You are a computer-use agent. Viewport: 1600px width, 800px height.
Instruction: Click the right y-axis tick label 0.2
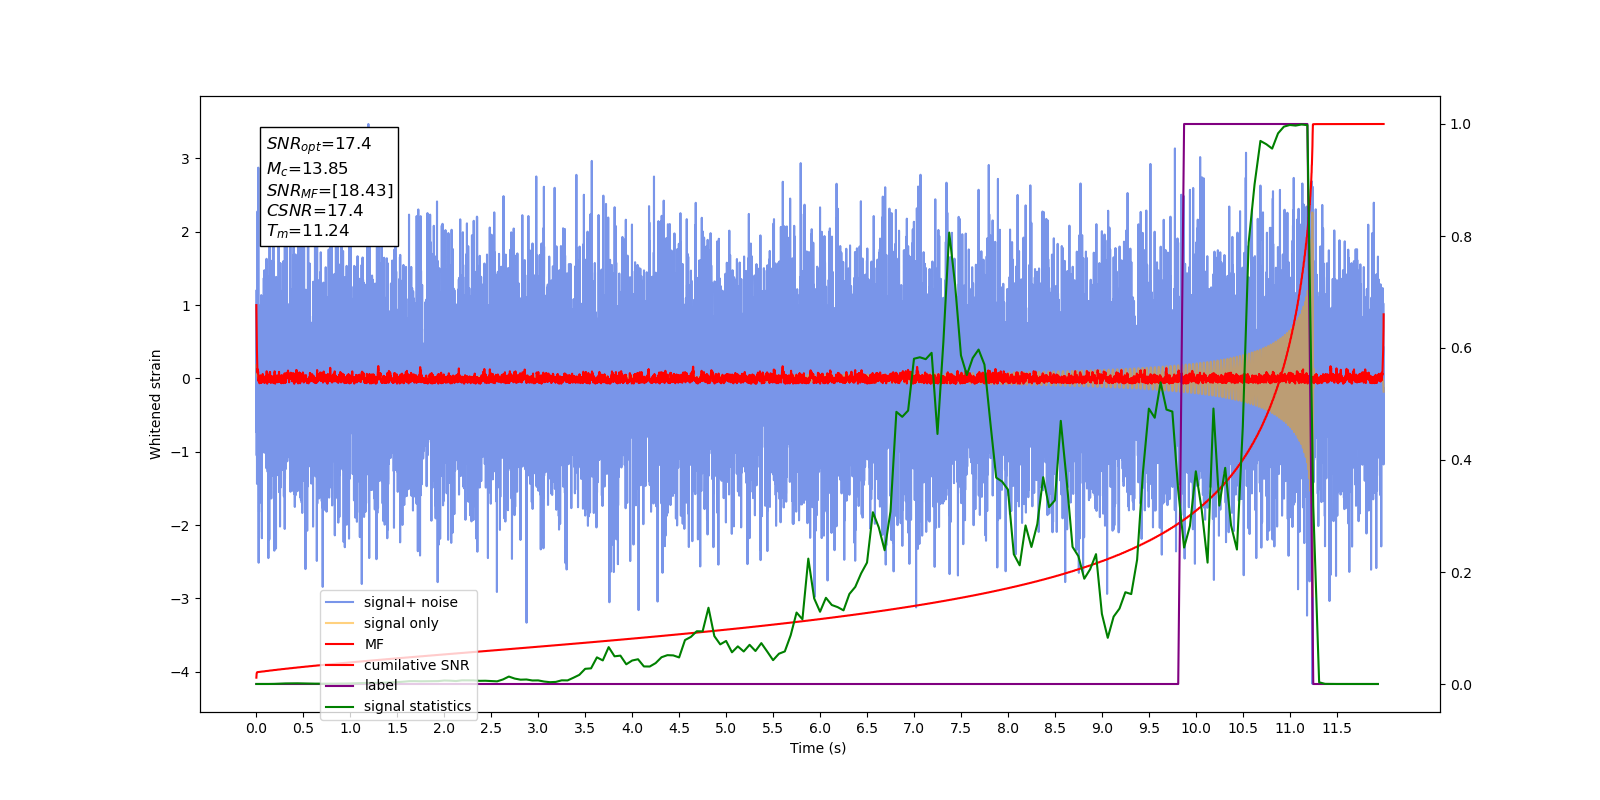click(1461, 573)
